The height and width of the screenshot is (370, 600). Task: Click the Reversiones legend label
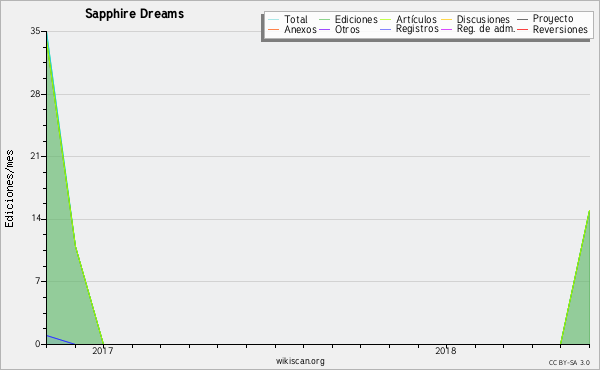coord(560,29)
